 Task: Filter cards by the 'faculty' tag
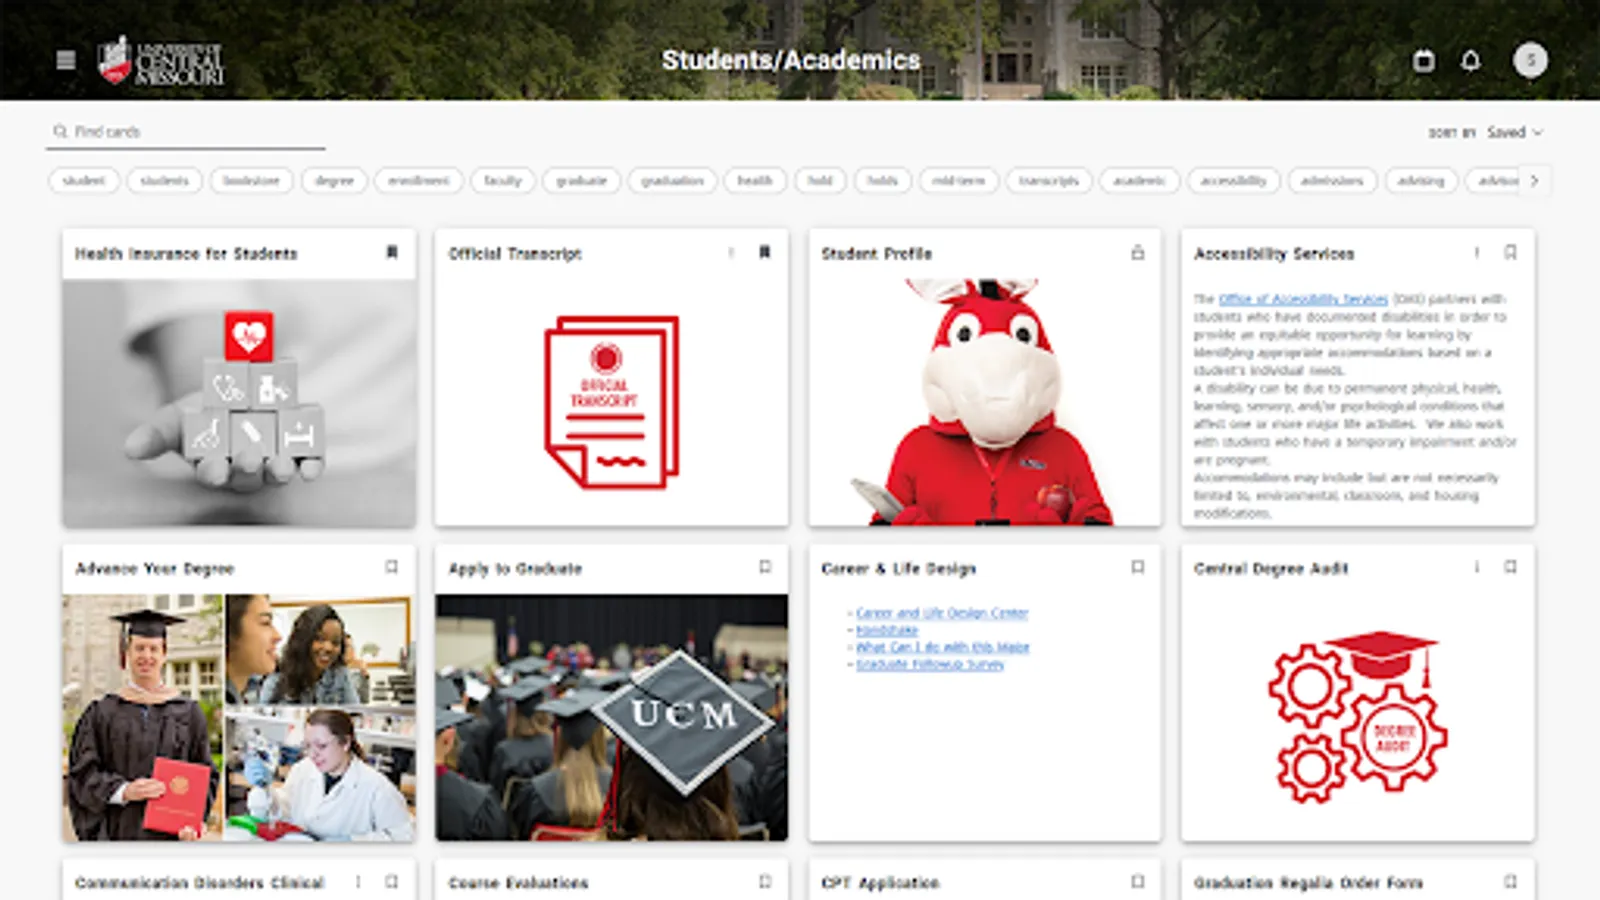[x=503, y=181]
